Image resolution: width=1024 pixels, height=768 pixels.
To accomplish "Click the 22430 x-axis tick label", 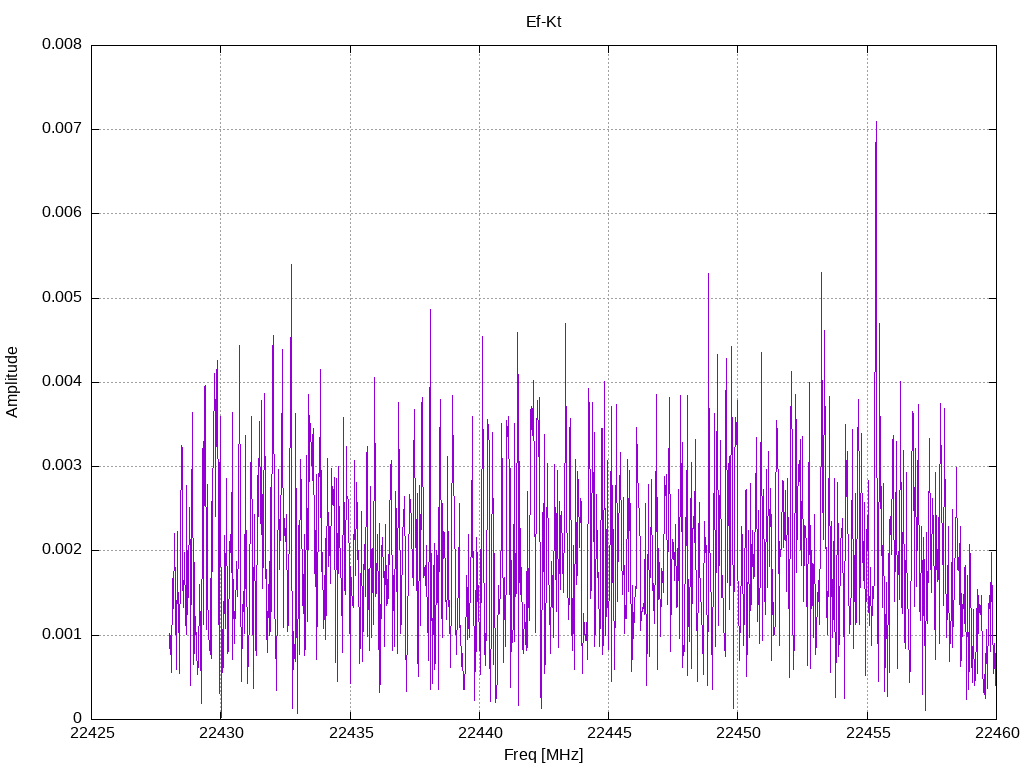I will click(x=221, y=733).
